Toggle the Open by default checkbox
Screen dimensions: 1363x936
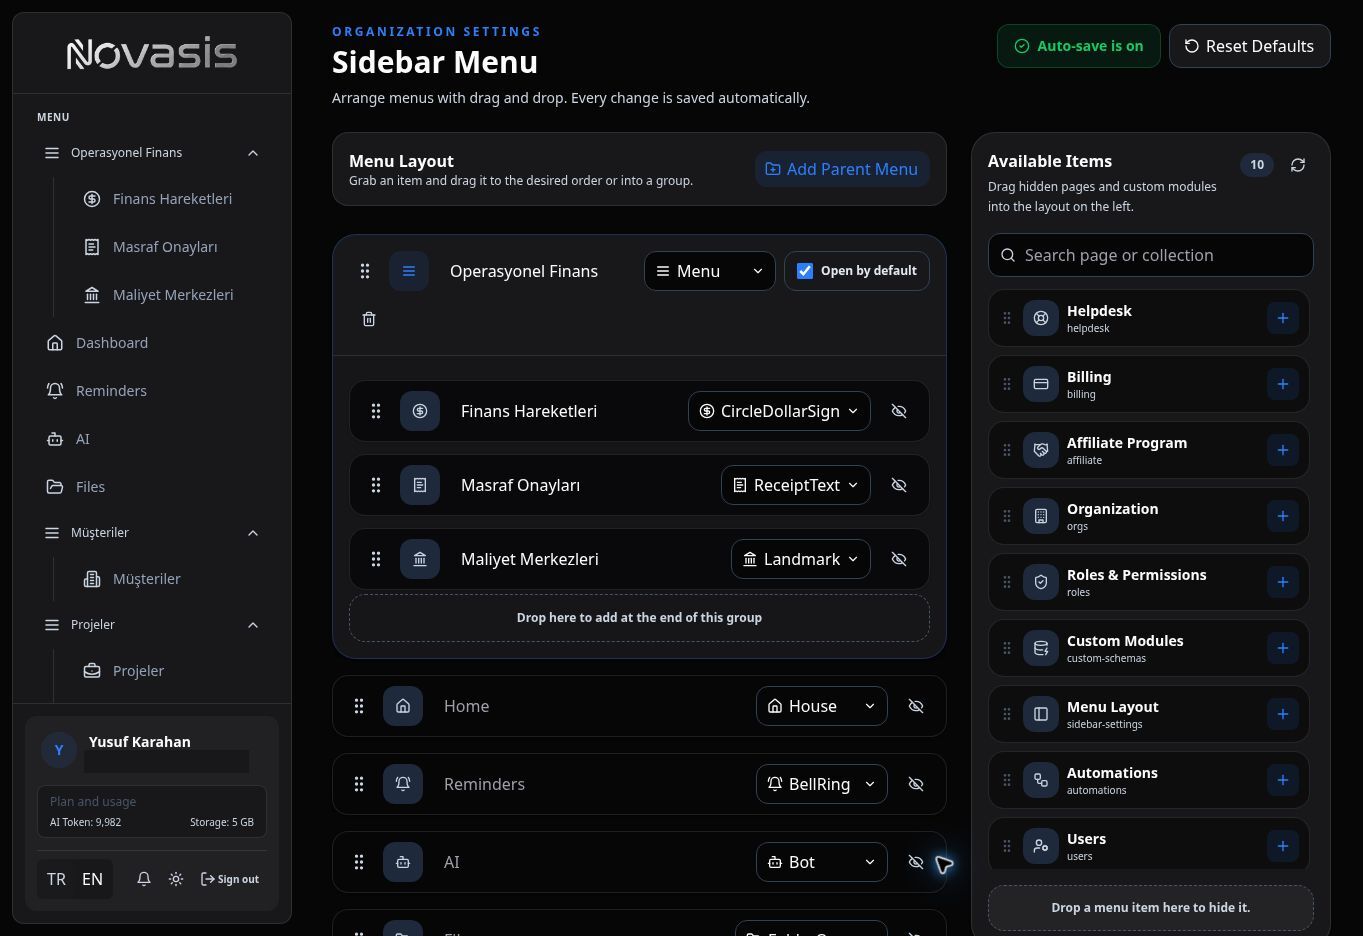click(805, 271)
